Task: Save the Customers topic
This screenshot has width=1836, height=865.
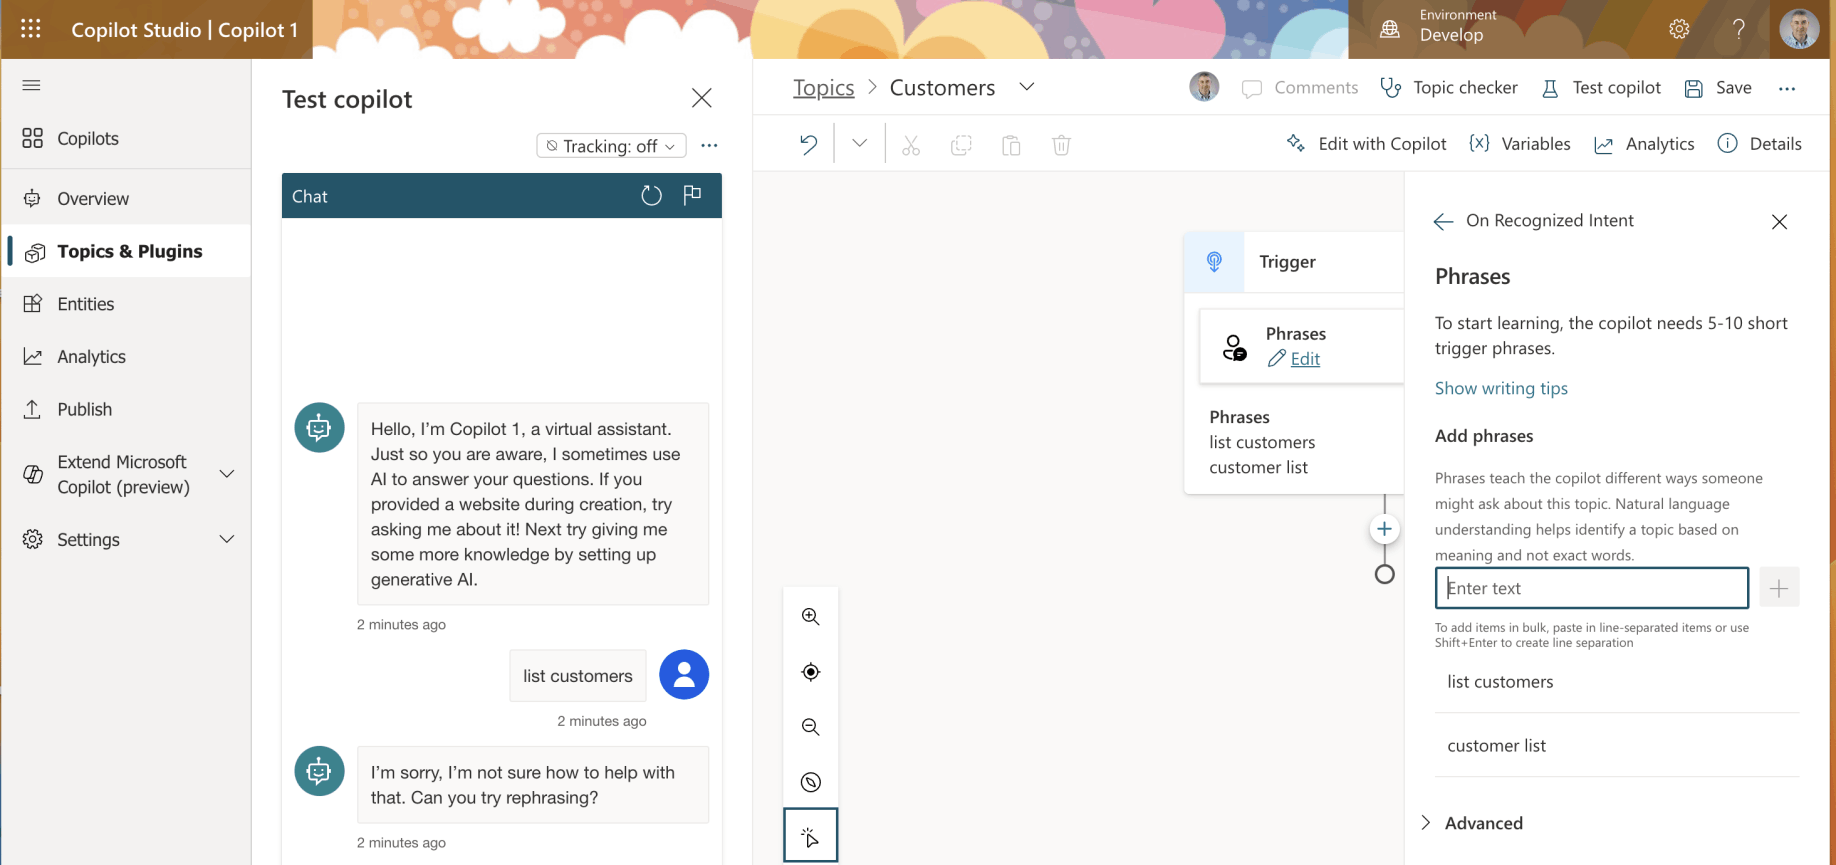Action: [x=1718, y=88]
